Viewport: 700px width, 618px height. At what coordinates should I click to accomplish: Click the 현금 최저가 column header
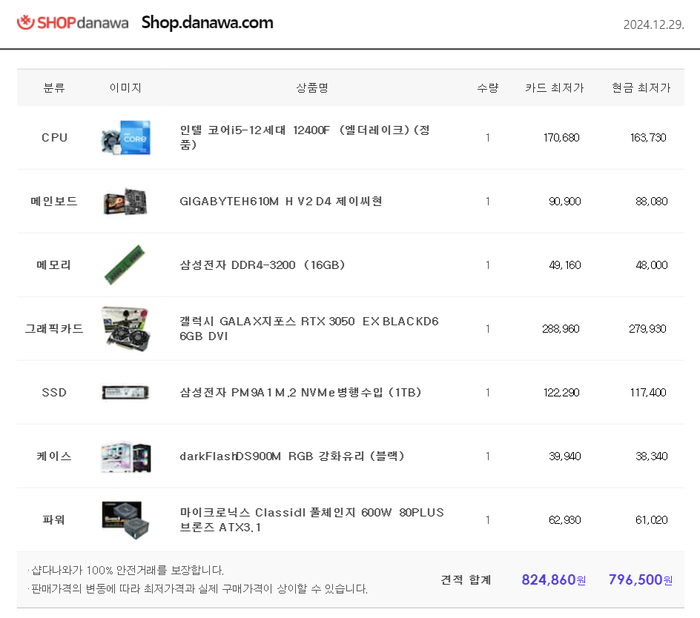(641, 88)
